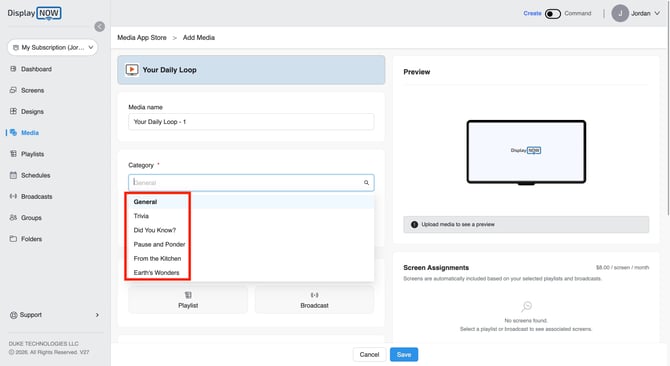Click the Media icon in the sidebar
Viewport: 670px width, 366px height.
tap(13, 132)
